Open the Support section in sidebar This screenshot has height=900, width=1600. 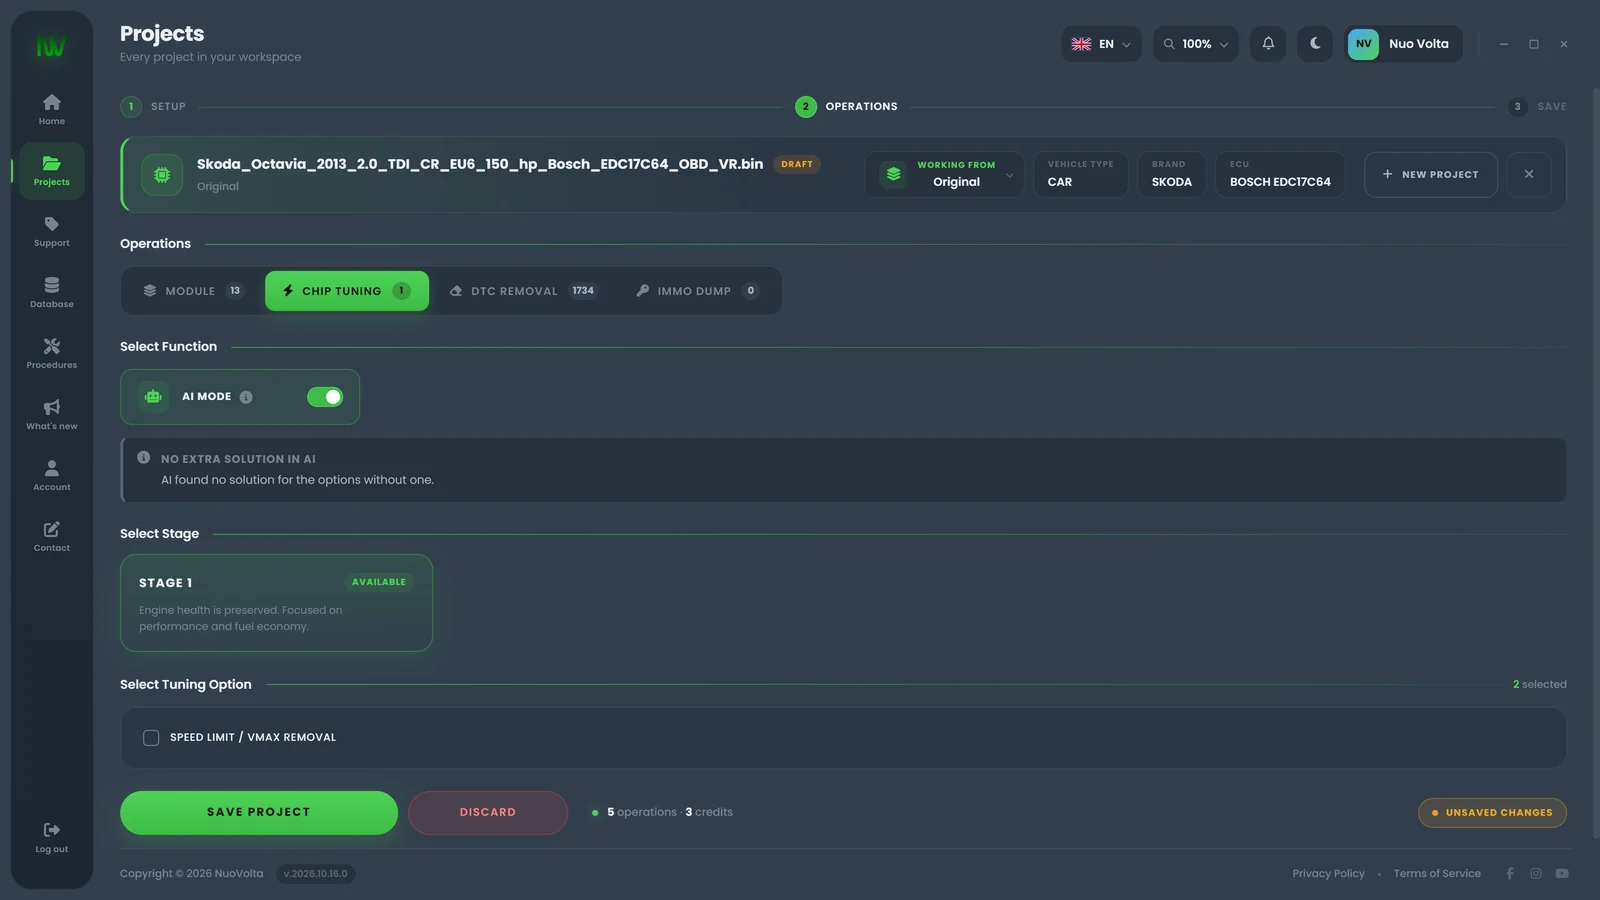click(52, 231)
